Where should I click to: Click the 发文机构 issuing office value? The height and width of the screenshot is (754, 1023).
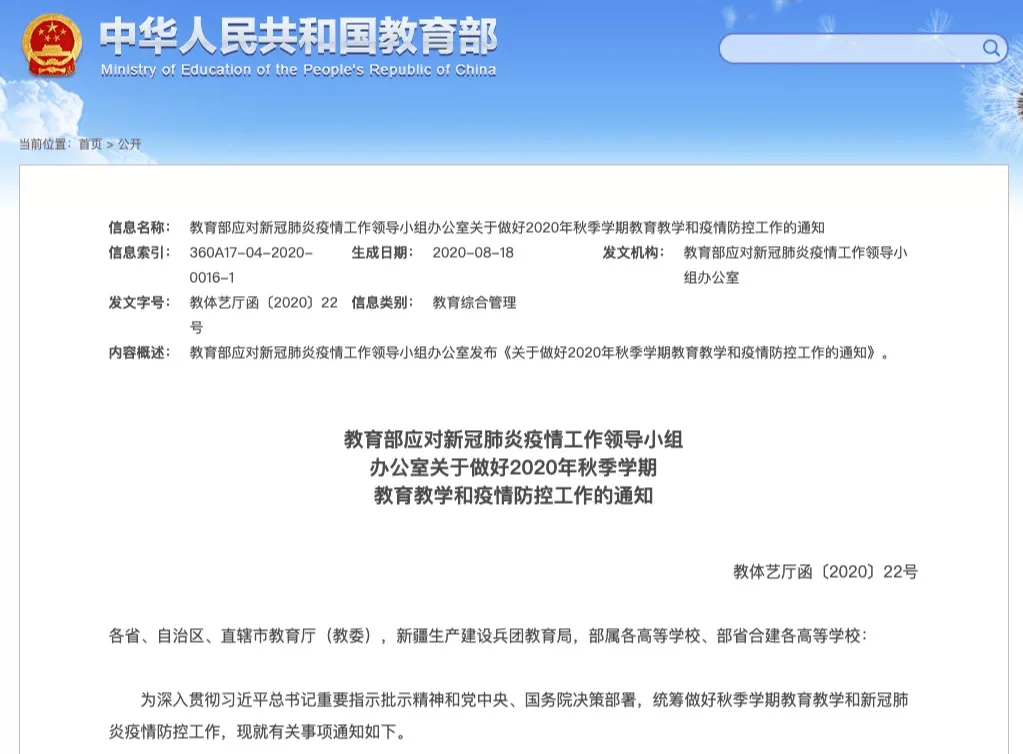[x=795, y=264]
